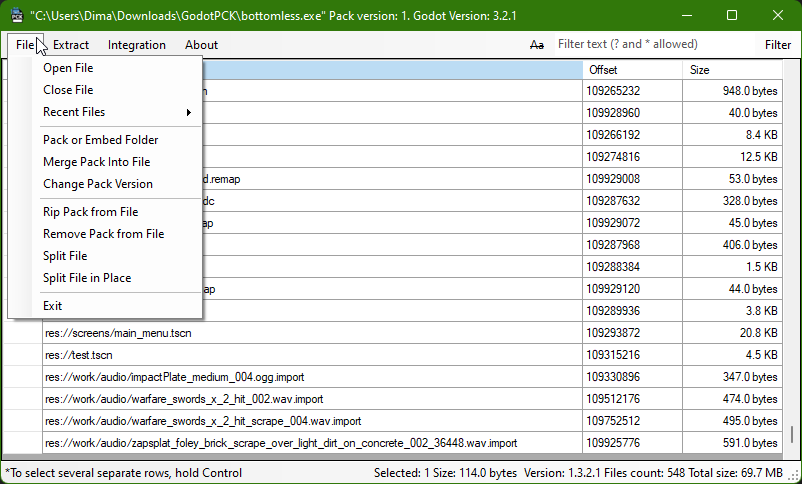Close the Godot PCK window
The image size is (802, 484).
777,15
